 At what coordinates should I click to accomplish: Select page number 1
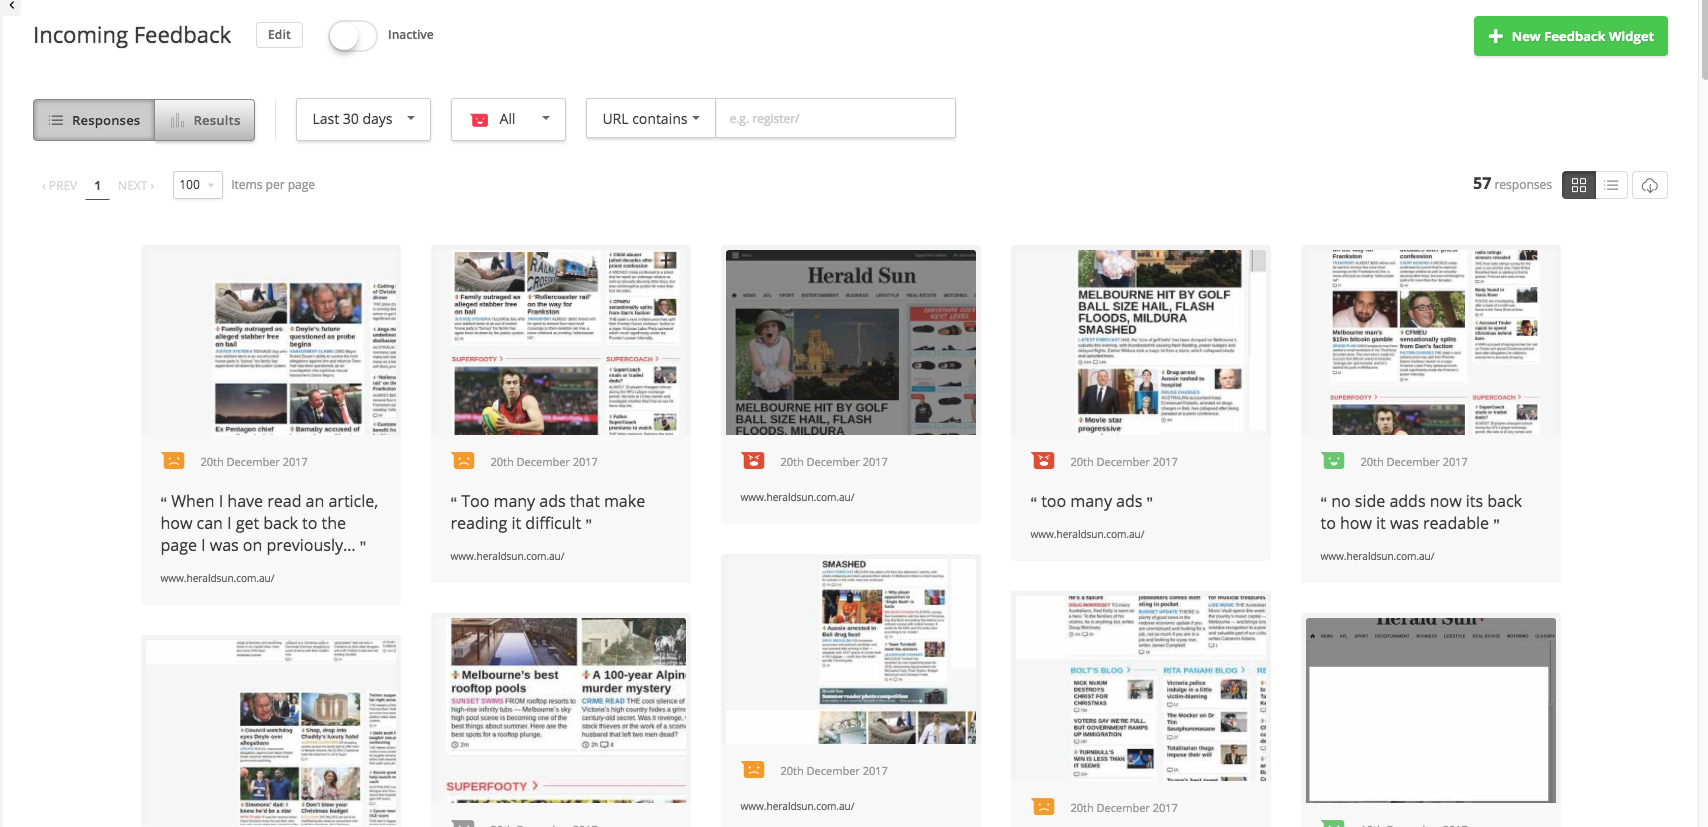pos(97,186)
